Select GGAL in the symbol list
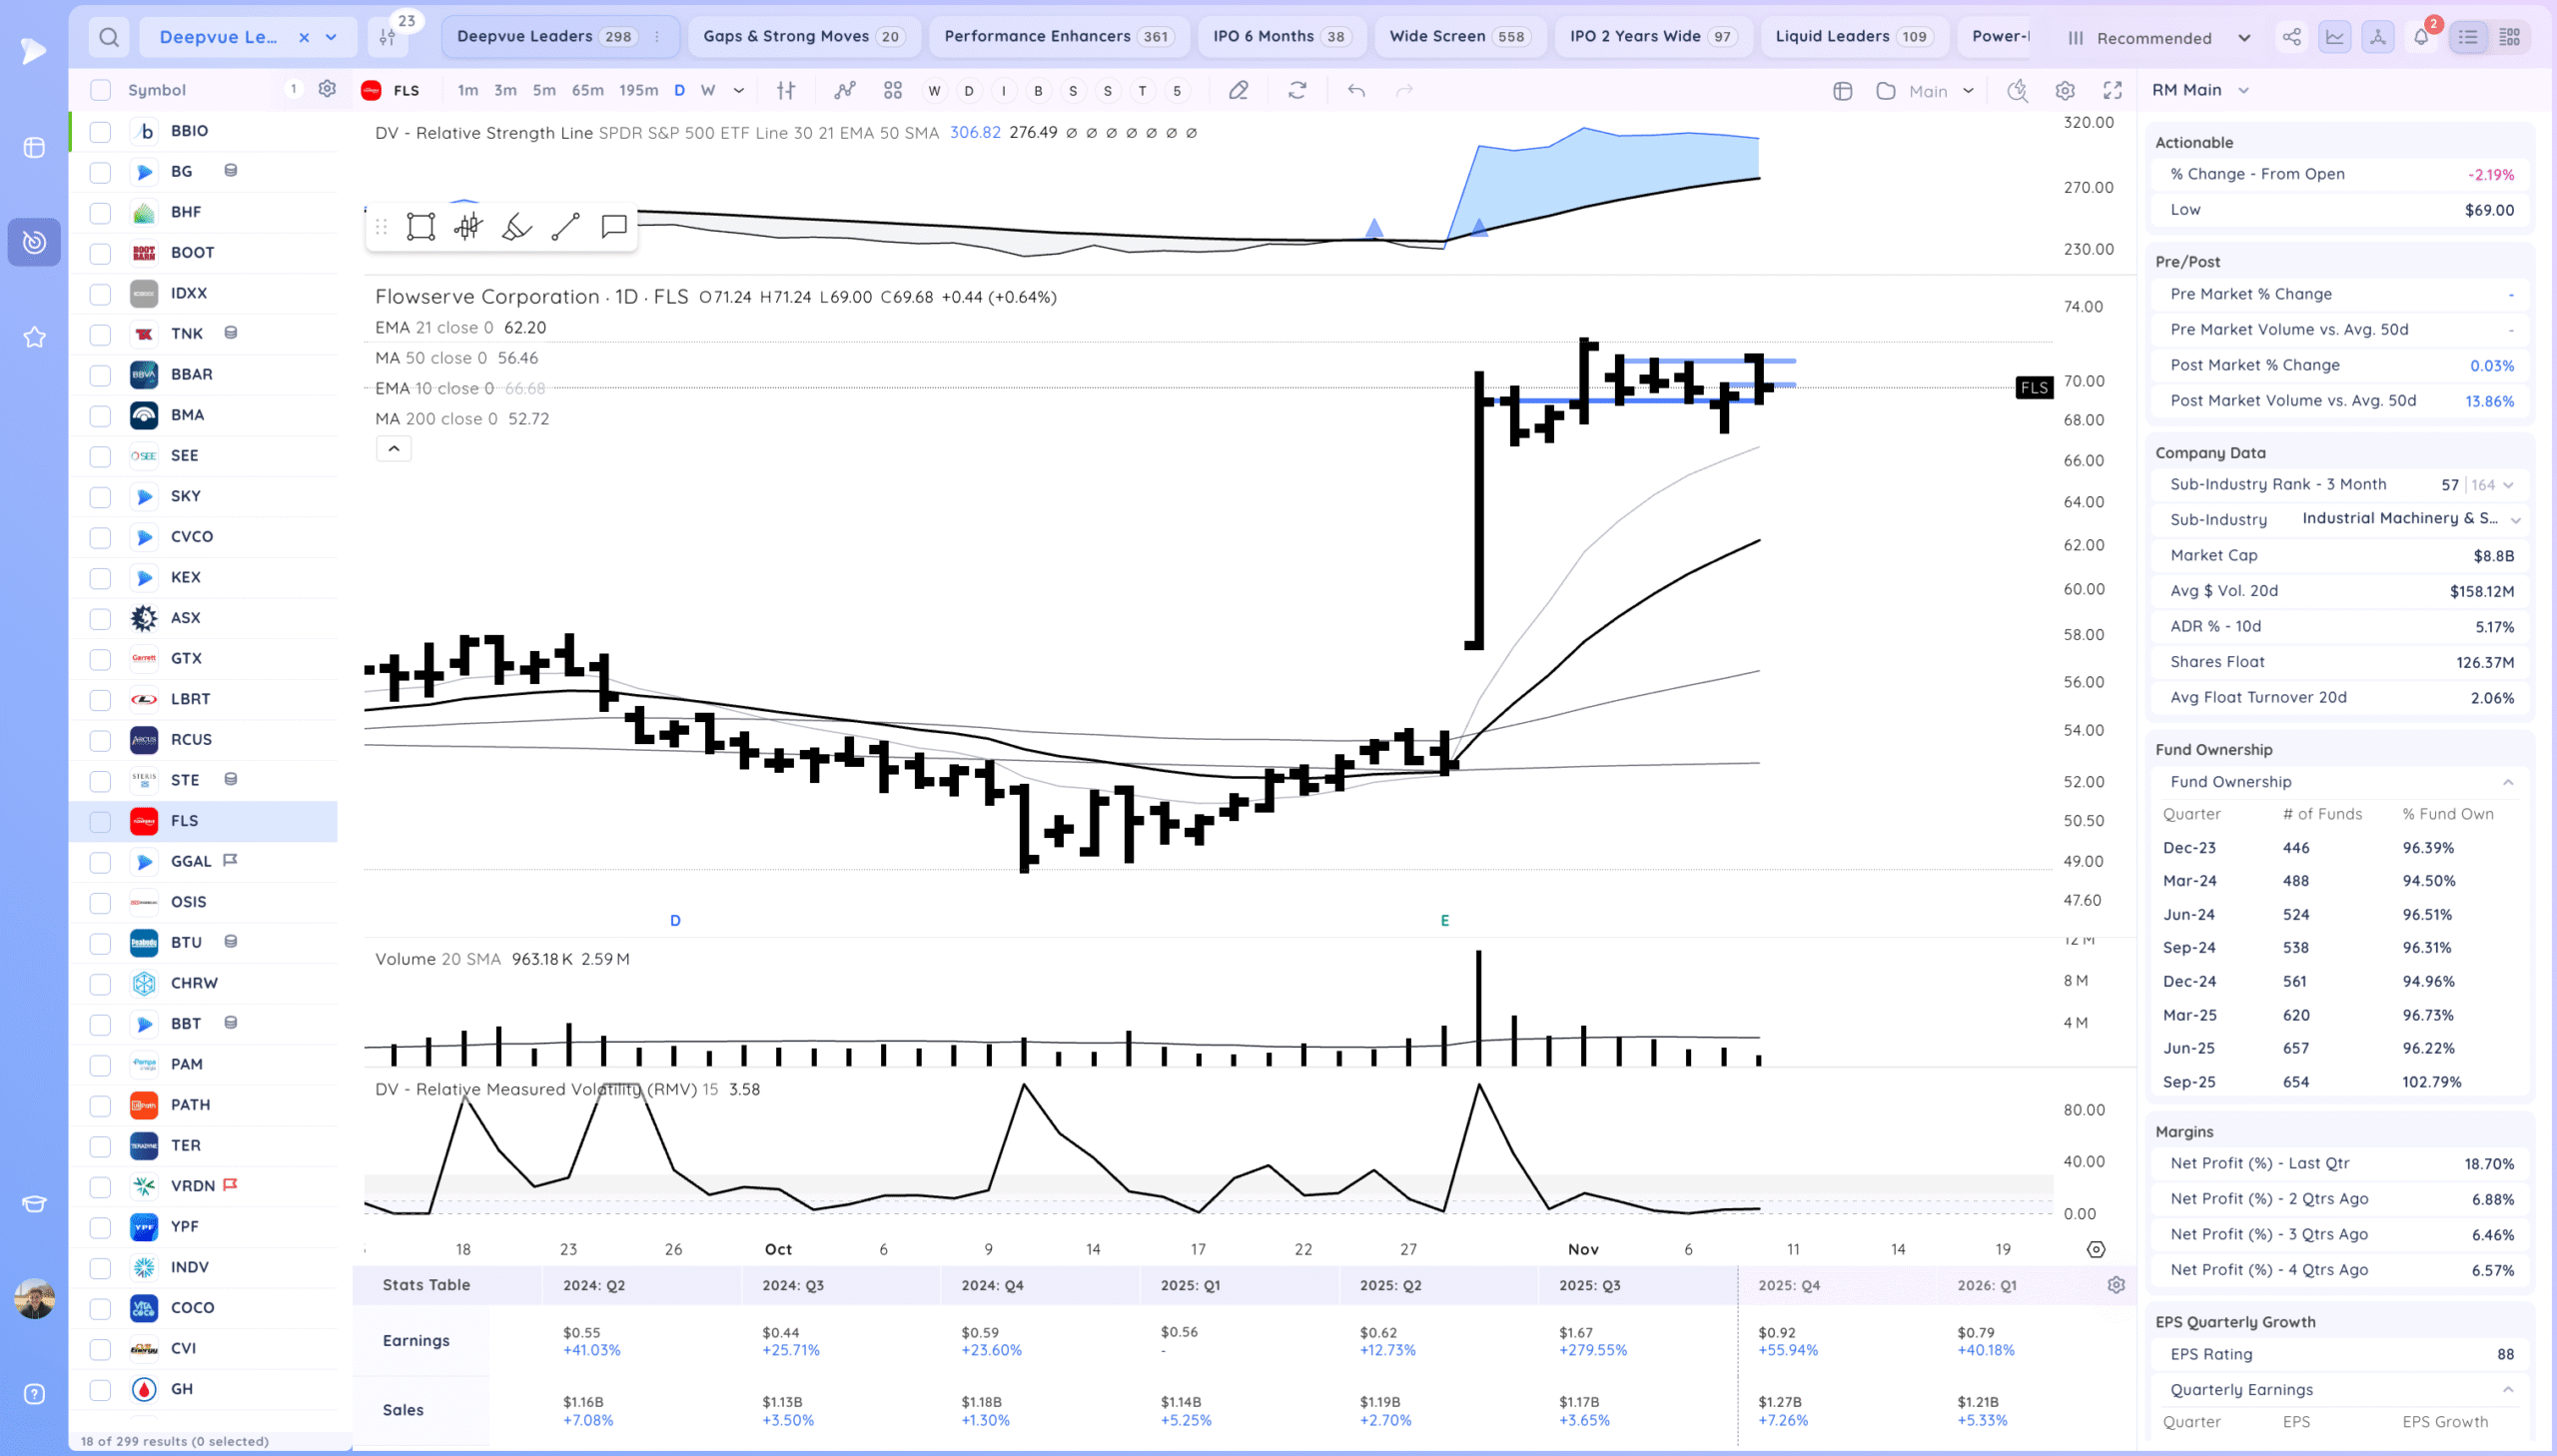The image size is (2557, 1456). [191, 861]
